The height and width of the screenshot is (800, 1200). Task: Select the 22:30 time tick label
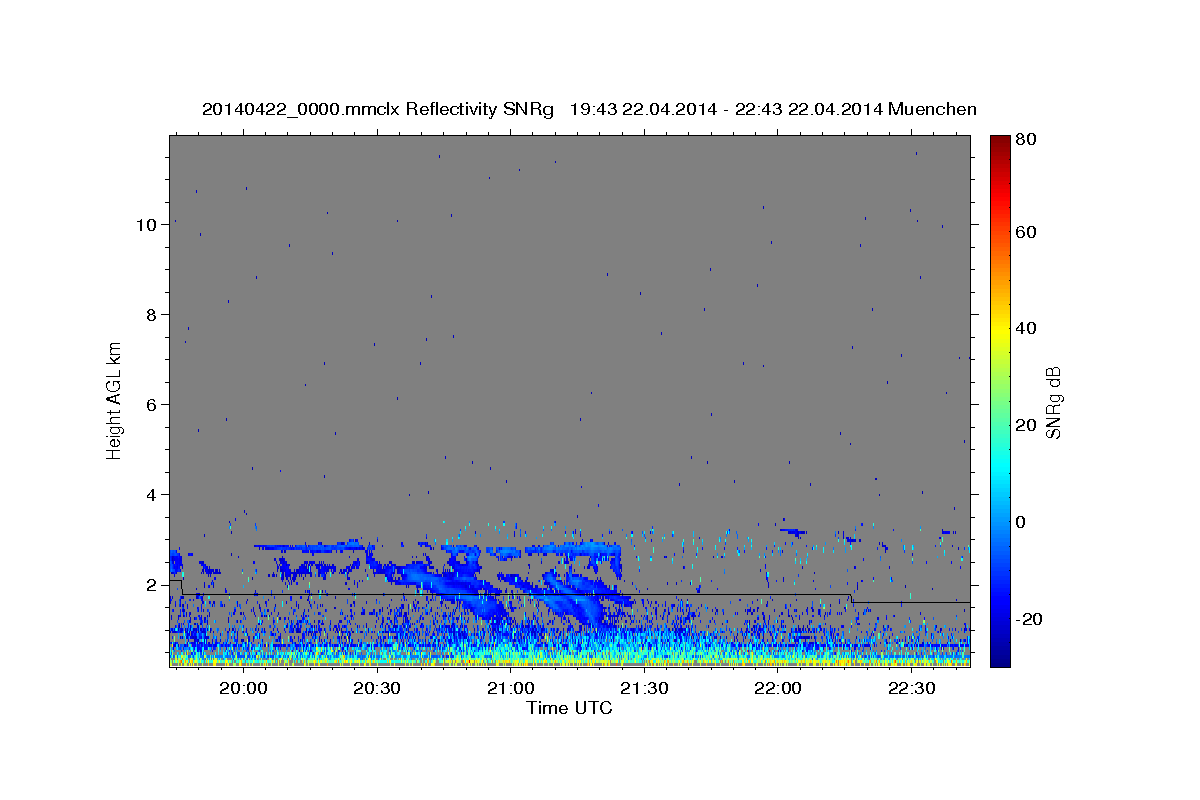coord(911,688)
